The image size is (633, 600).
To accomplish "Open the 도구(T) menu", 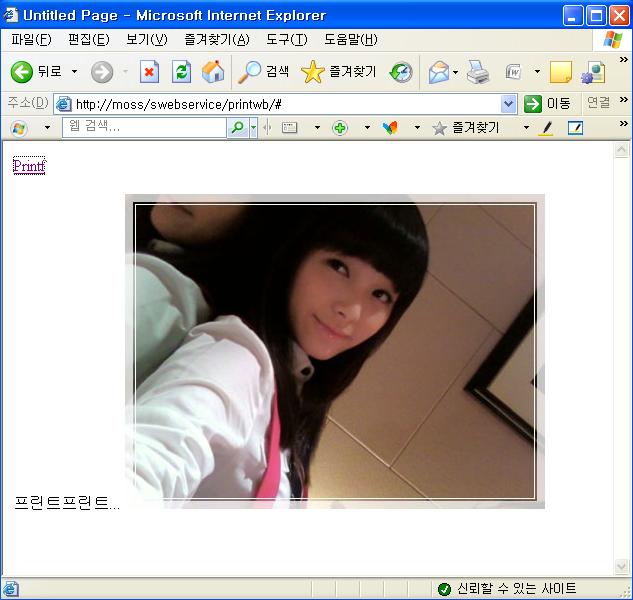I will (286, 40).
